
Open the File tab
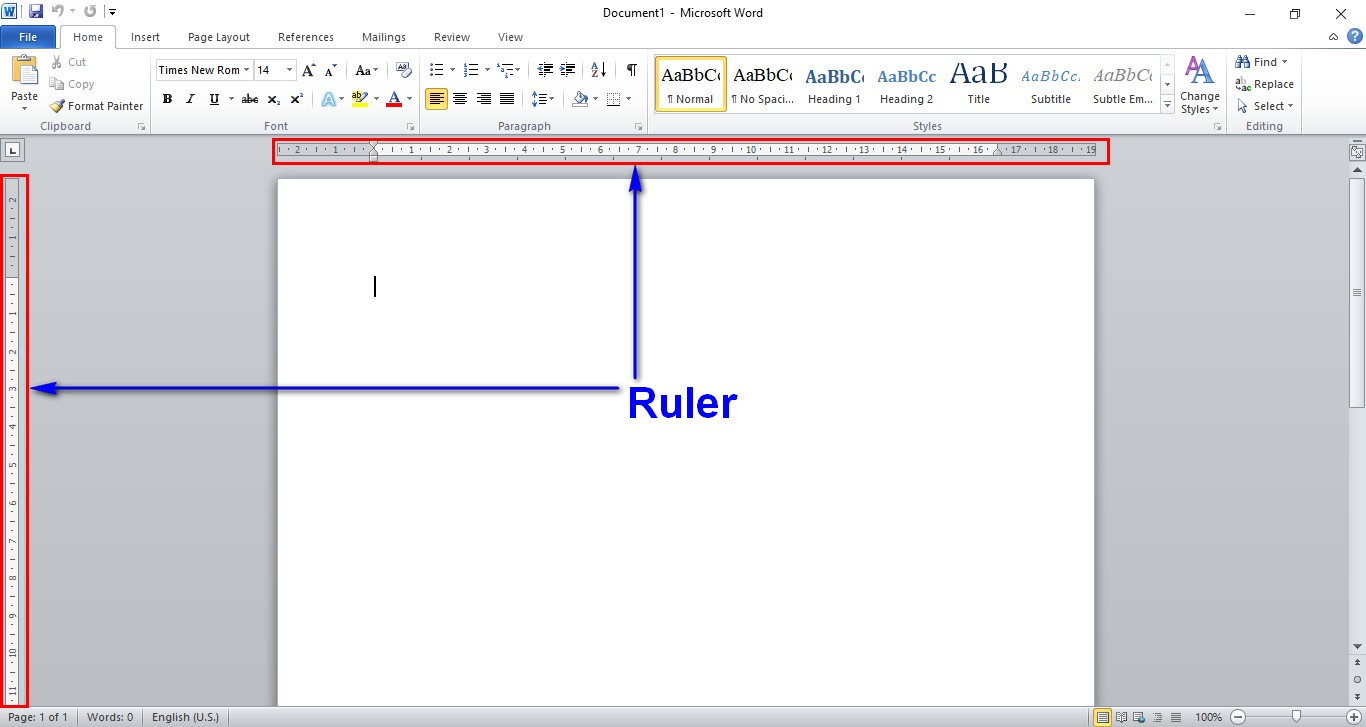click(x=28, y=37)
